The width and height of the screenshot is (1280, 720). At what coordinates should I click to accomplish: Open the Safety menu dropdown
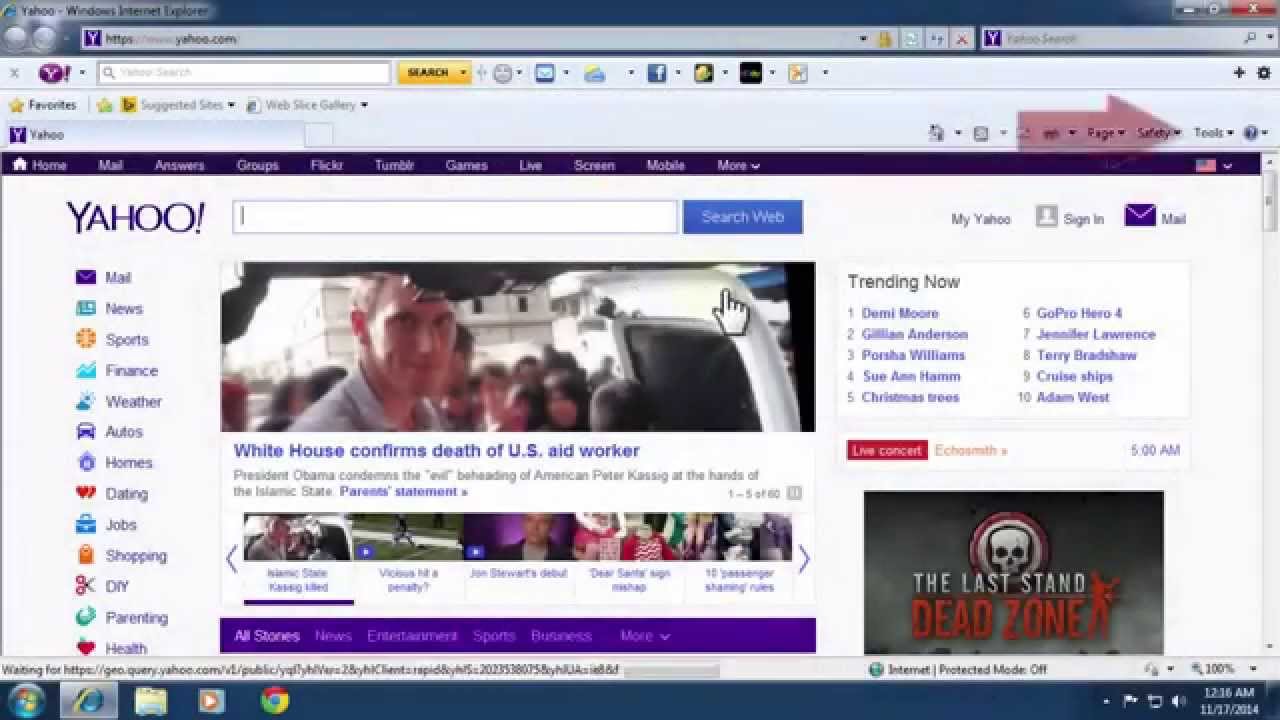pyautogui.click(x=1159, y=133)
